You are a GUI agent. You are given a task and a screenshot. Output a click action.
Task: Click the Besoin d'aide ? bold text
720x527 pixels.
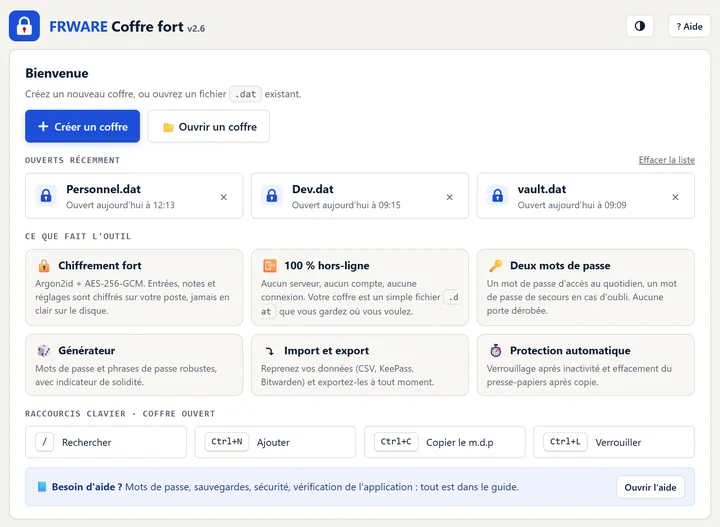point(87,487)
